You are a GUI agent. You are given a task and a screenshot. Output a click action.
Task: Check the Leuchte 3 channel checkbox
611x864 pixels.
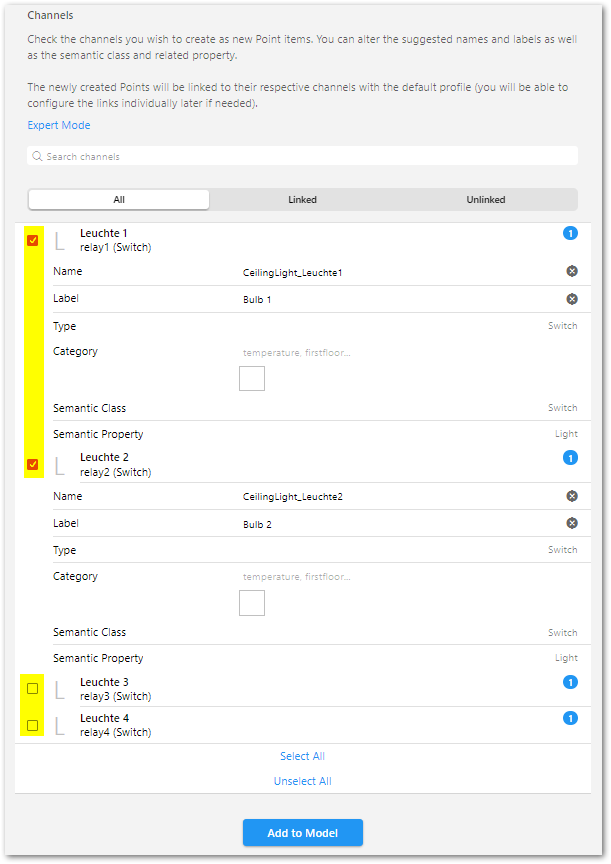point(33,689)
